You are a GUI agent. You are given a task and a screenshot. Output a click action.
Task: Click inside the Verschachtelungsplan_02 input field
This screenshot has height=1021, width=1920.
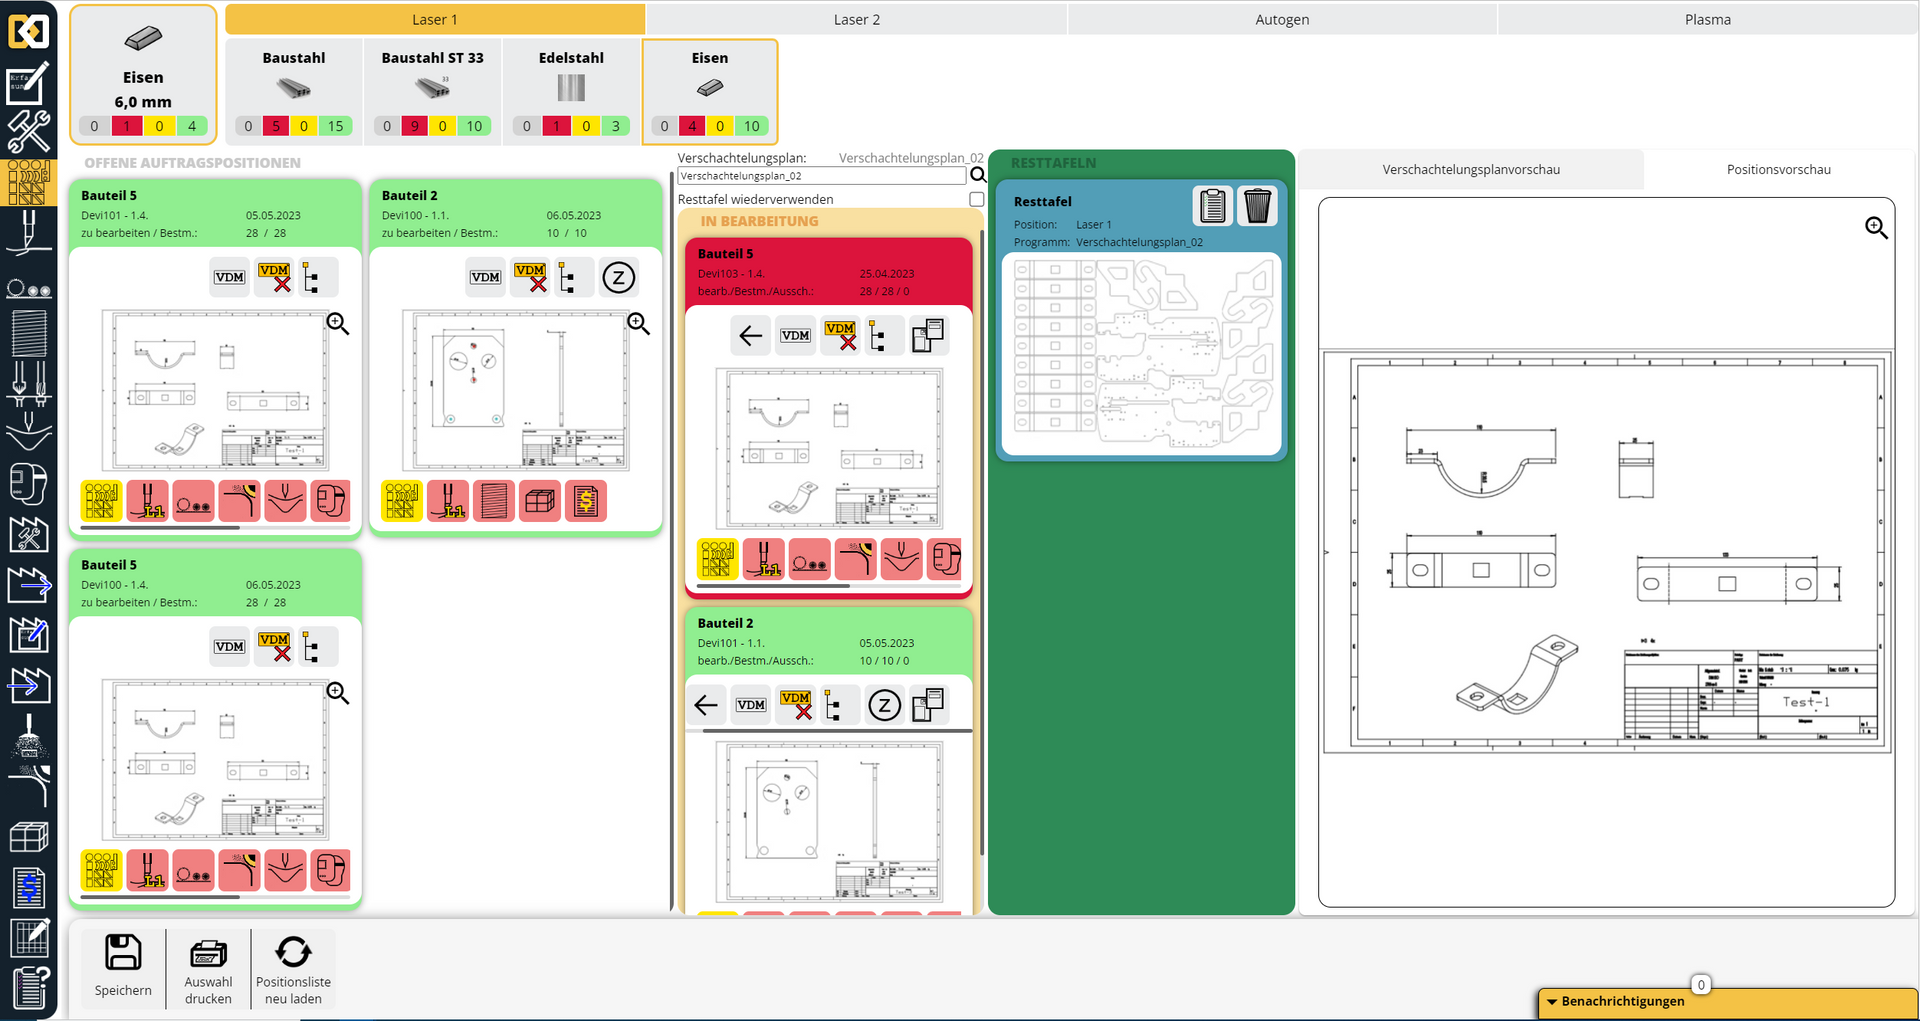tap(820, 175)
